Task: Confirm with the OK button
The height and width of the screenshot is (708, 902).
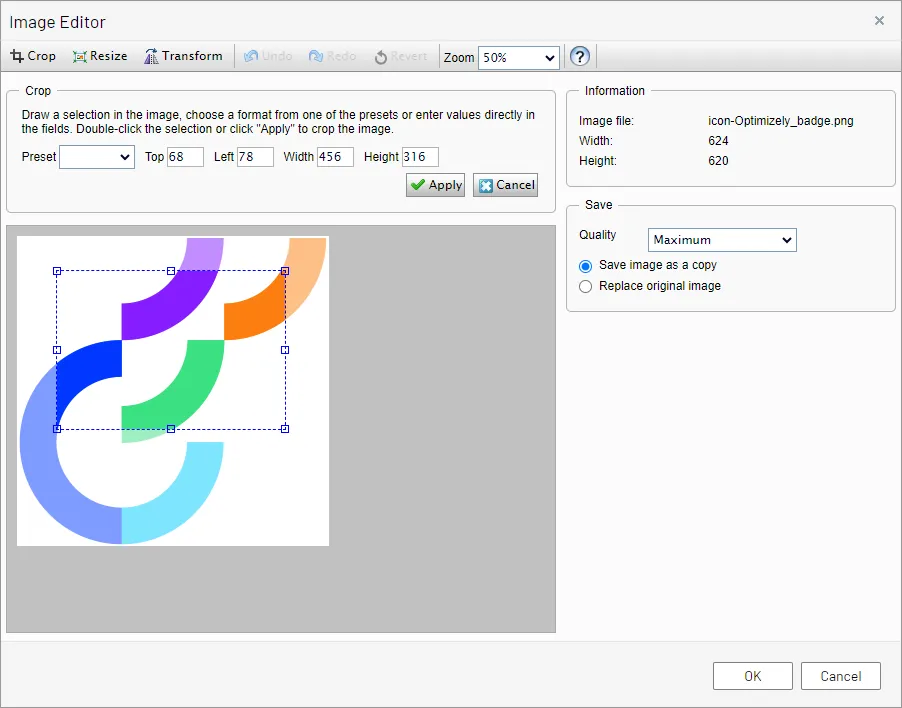Action: pos(752,676)
